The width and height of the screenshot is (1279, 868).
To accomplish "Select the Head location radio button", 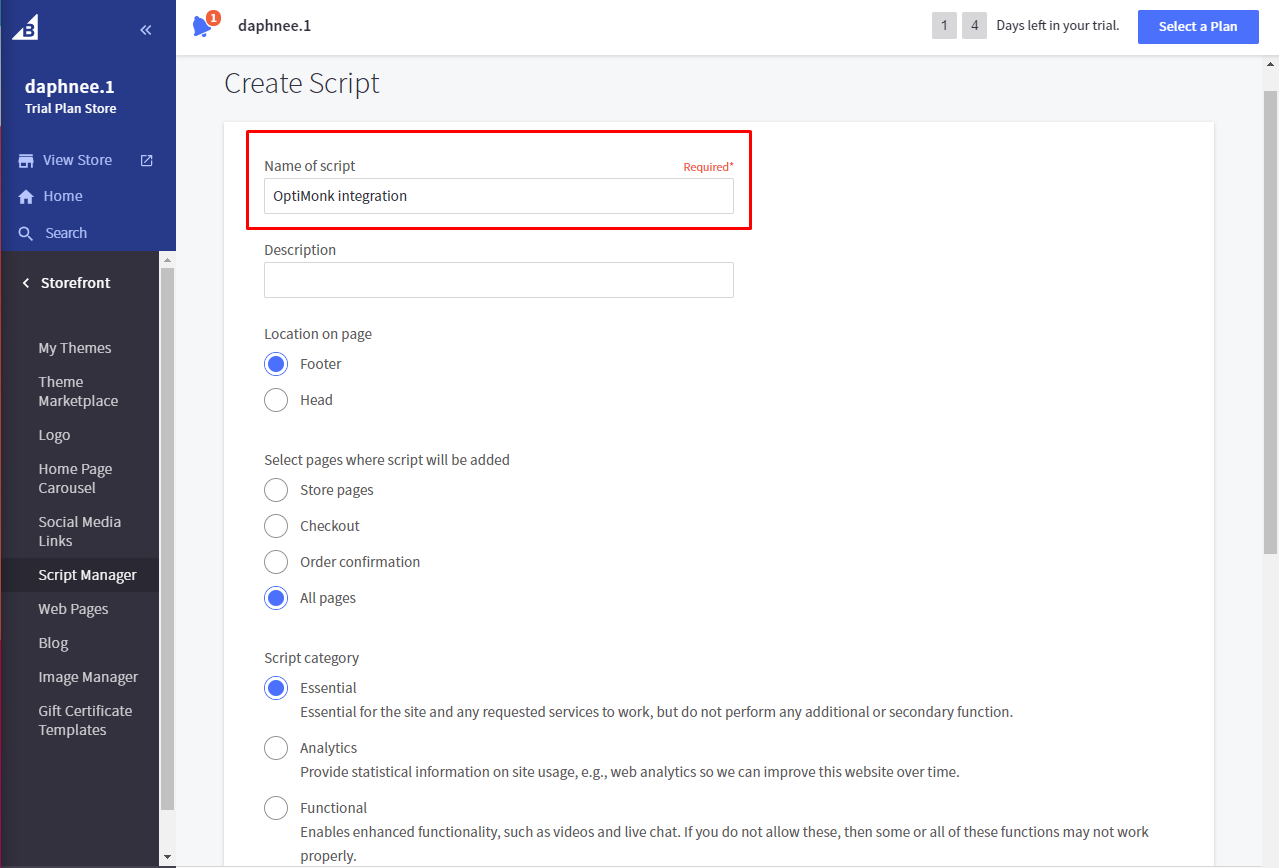I will tap(276, 400).
